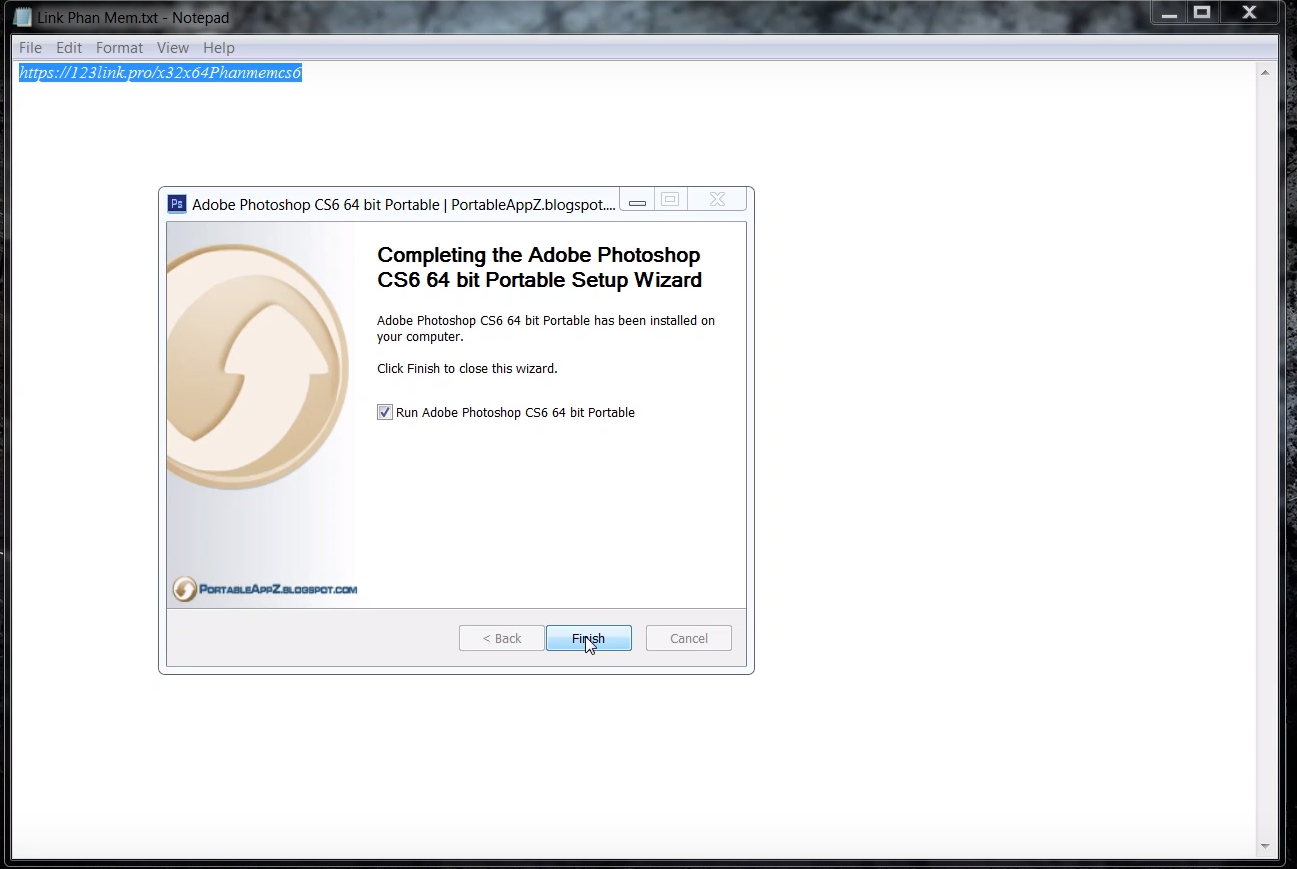The height and width of the screenshot is (869, 1297).
Task: Expand the View menu in Notepad
Action: tap(172, 48)
